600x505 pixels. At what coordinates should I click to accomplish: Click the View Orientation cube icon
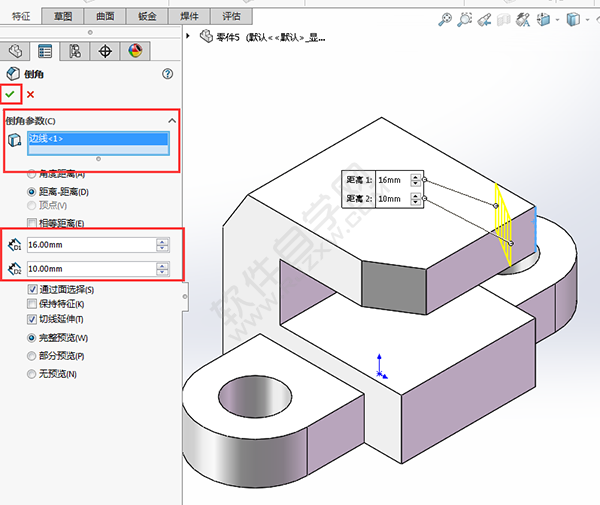543,19
